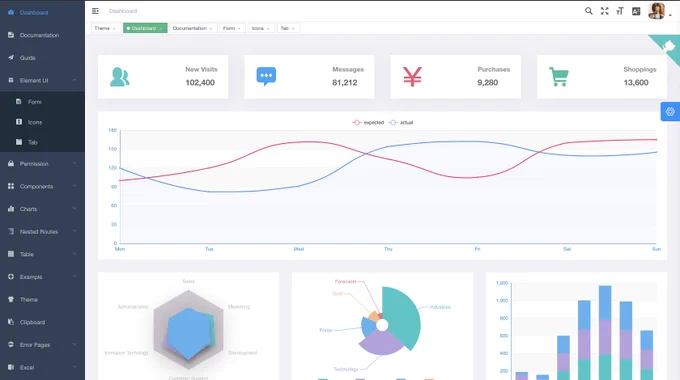Screen dimensions: 680x380
Task: Open Documentation via its sidebar icon
Action: pyautogui.click(x=11, y=35)
